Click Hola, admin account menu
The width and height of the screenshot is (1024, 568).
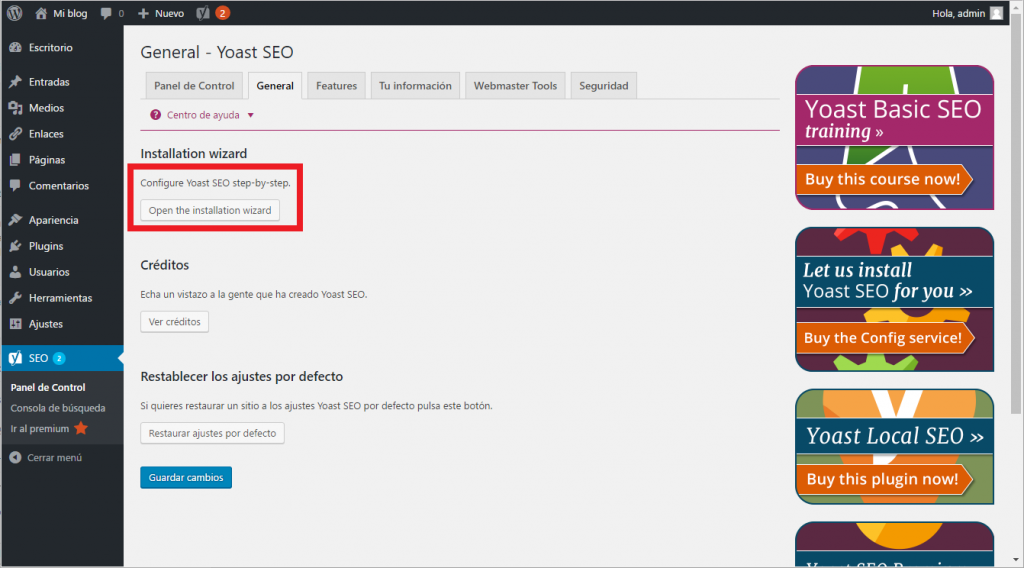[x=967, y=13]
